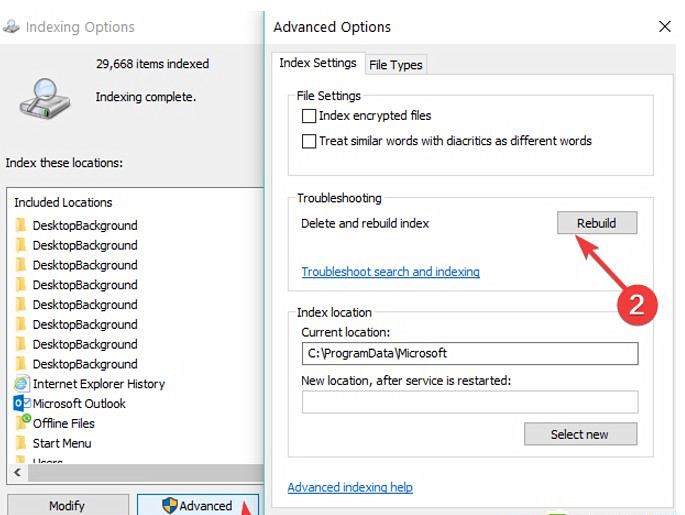This screenshot has width=685, height=515.
Task: Click the Current location field
Action: (470, 353)
